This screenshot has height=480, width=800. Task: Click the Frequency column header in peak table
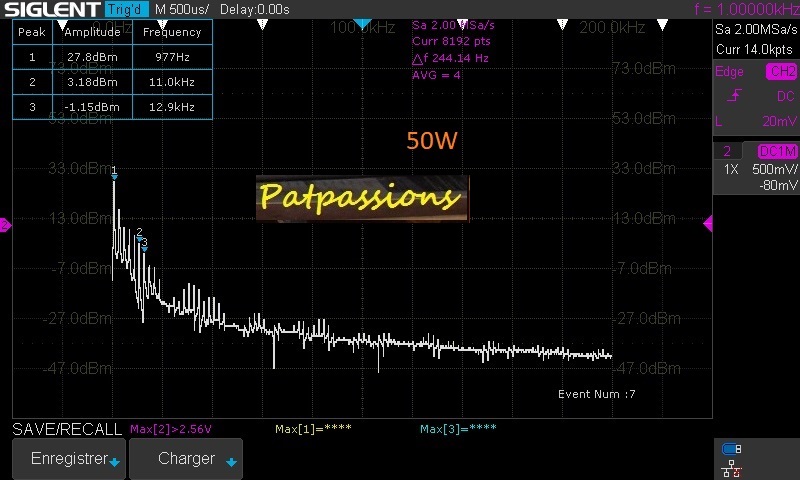coord(171,32)
